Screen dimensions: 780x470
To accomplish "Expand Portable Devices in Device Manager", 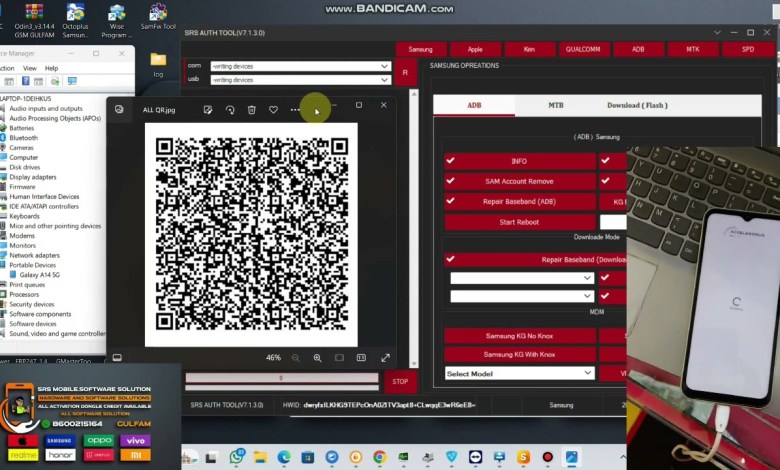I will point(33,265).
